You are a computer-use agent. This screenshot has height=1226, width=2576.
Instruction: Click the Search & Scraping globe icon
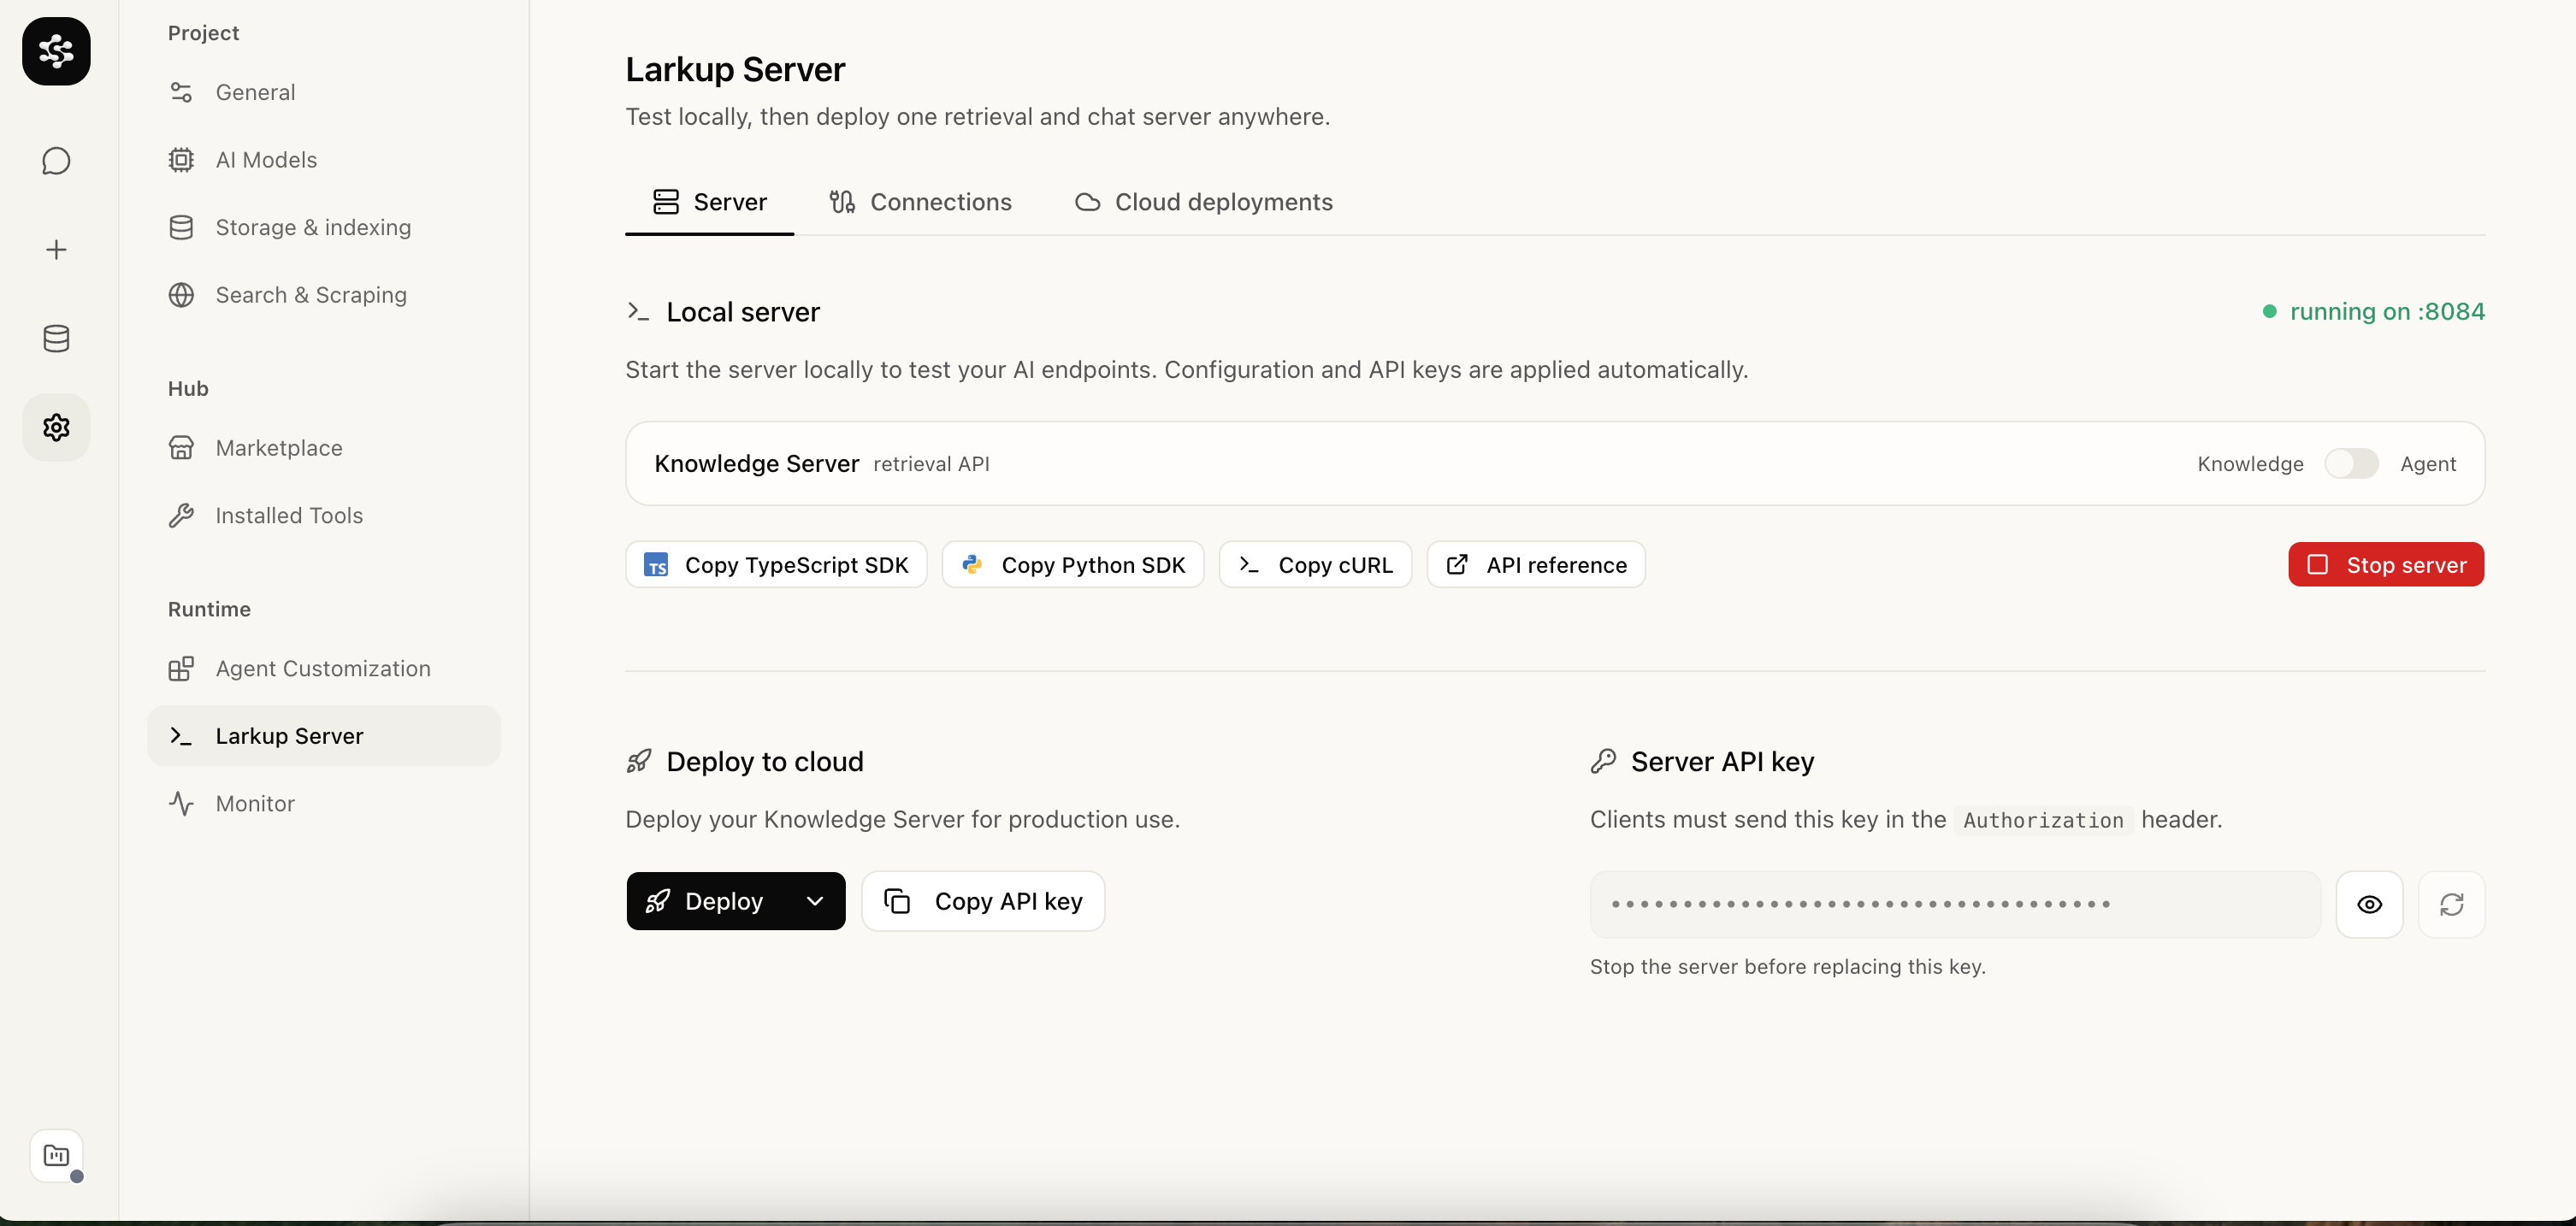coord(181,295)
